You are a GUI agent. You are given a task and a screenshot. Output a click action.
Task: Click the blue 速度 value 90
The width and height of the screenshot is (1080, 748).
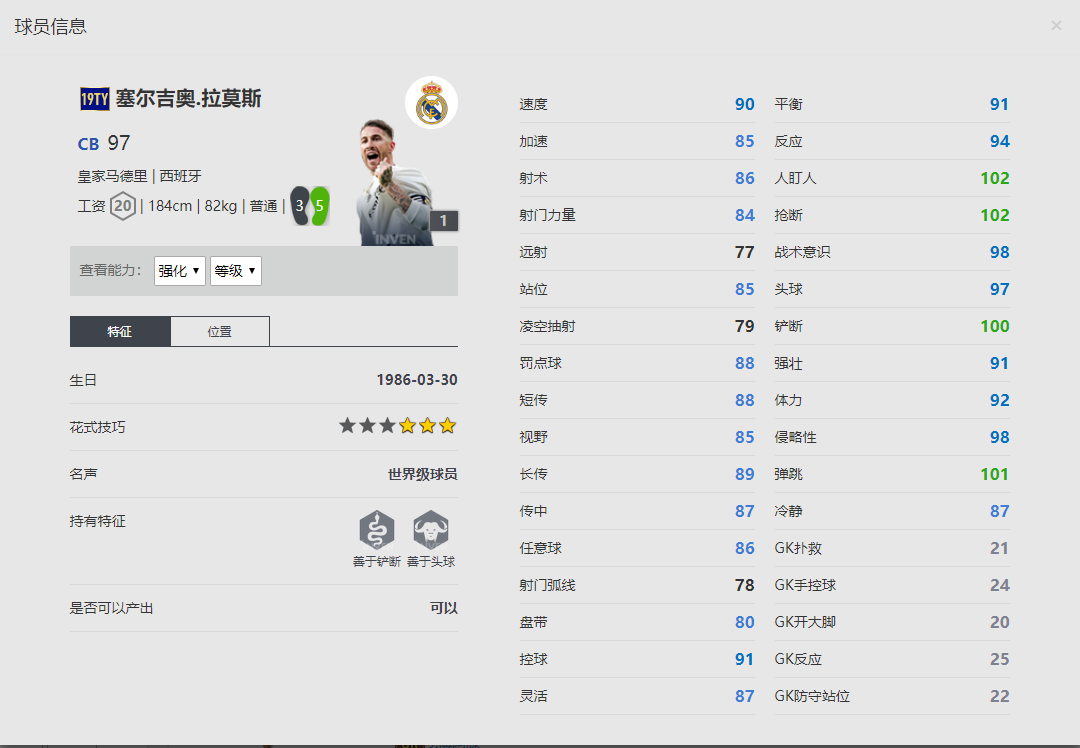[744, 104]
